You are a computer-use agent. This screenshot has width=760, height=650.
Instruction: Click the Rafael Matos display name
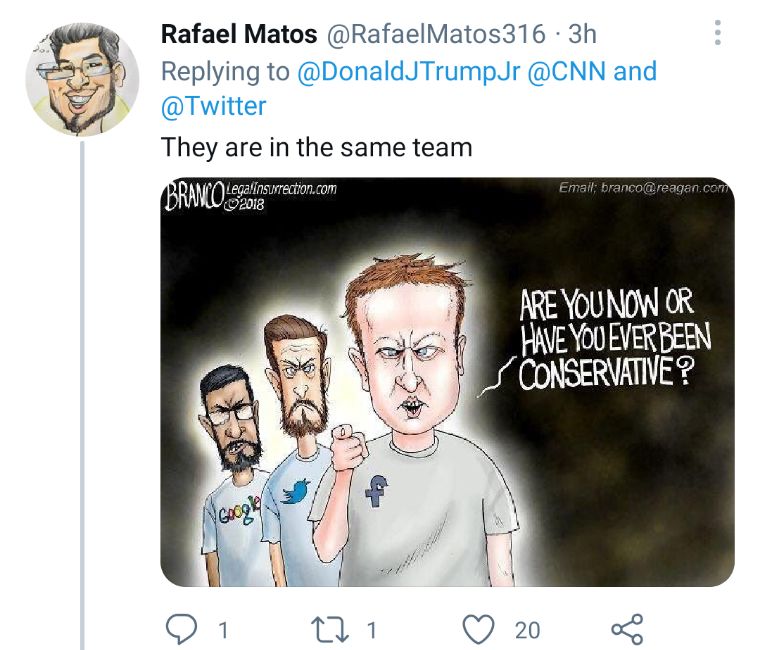click(x=235, y=34)
